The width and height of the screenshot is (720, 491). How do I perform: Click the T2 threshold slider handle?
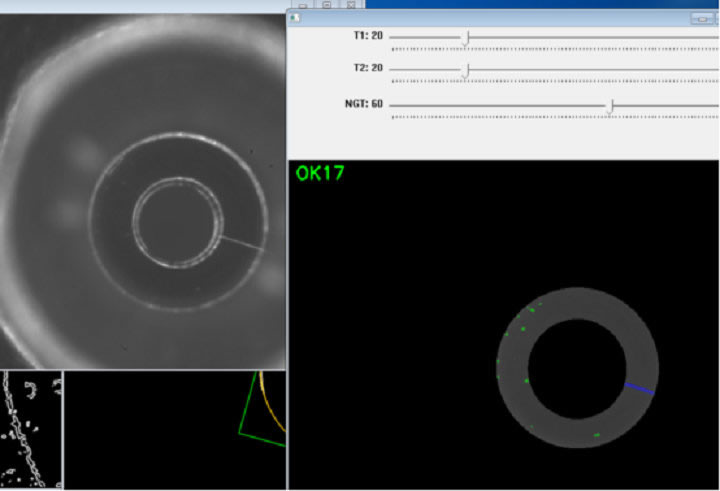[x=466, y=69]
